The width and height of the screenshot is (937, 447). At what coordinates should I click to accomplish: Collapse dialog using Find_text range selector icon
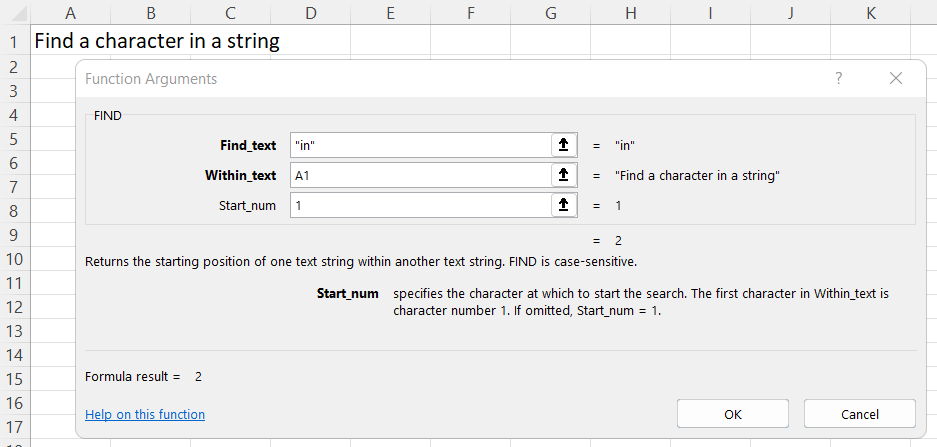click(x=563, y=145)
